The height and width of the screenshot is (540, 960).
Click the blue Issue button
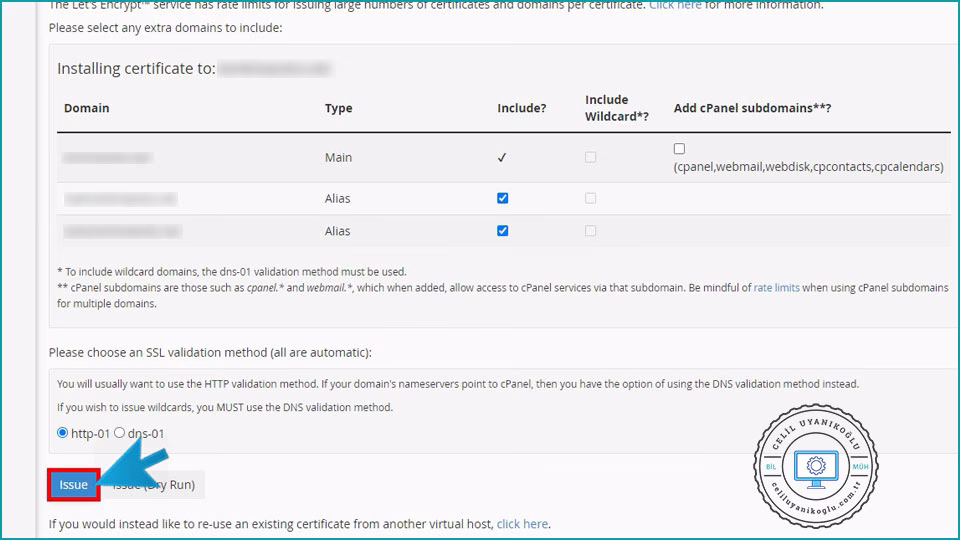73,485
